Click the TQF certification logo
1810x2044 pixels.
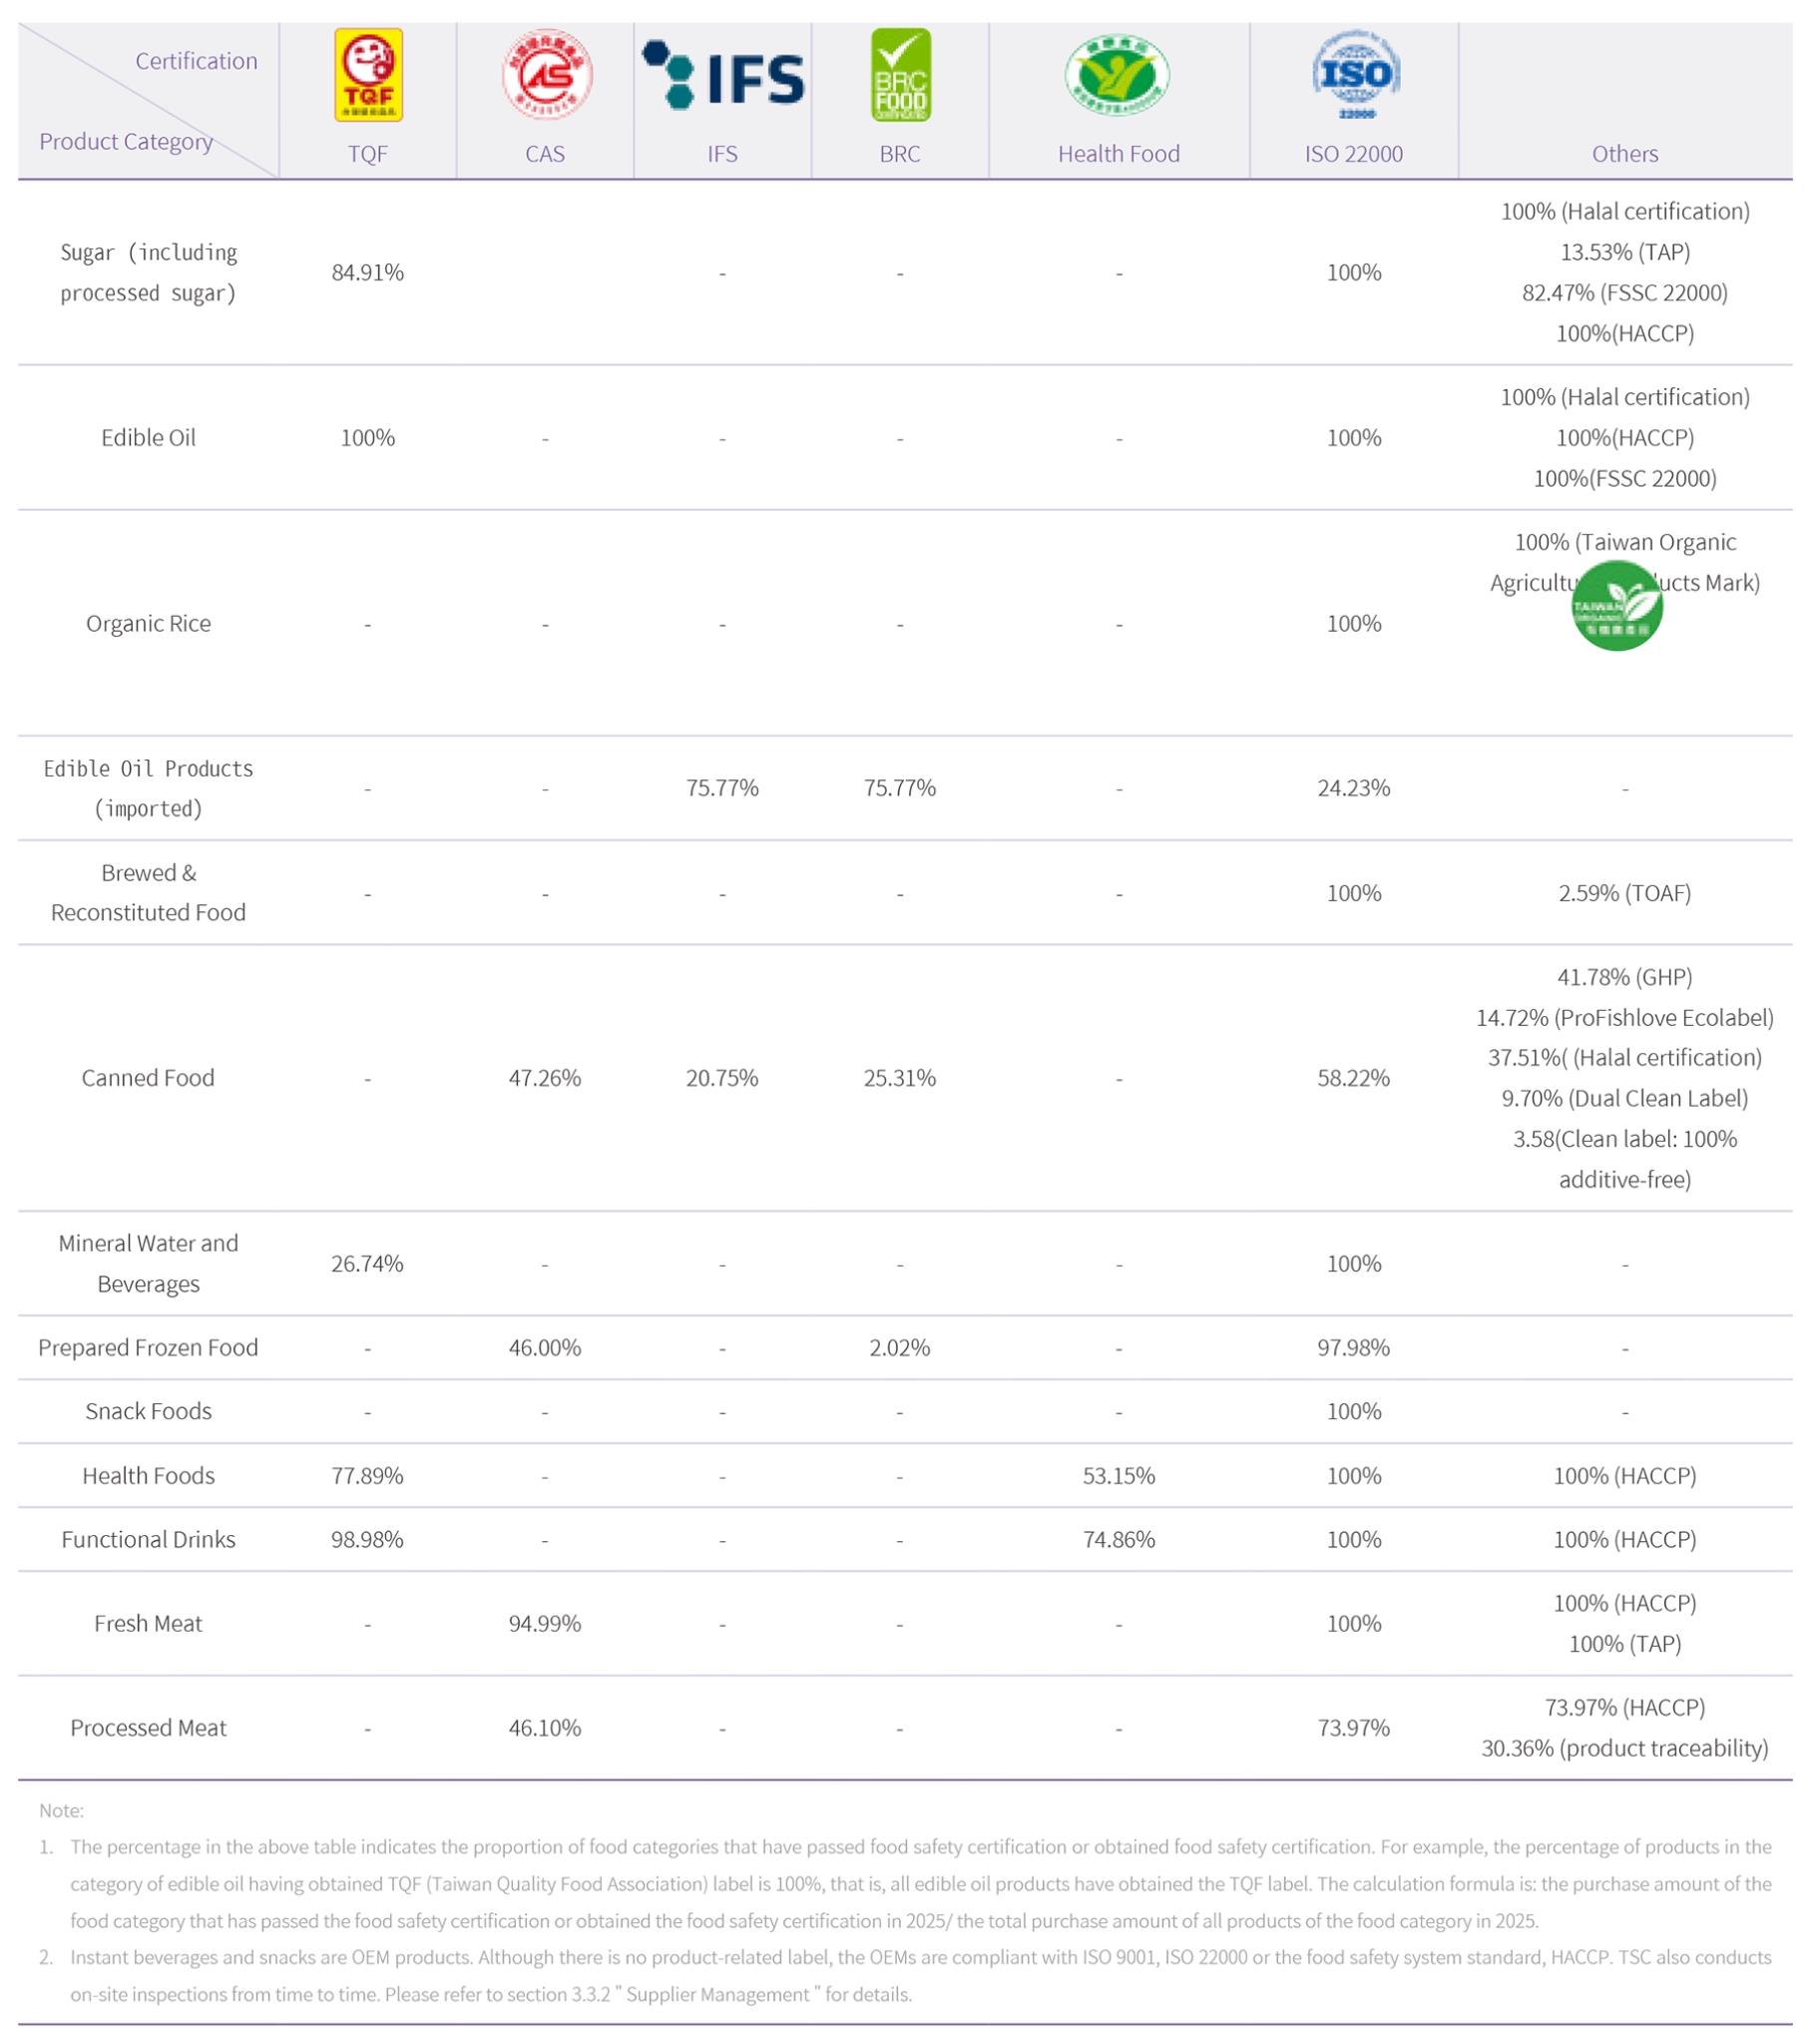coord(368,75)
